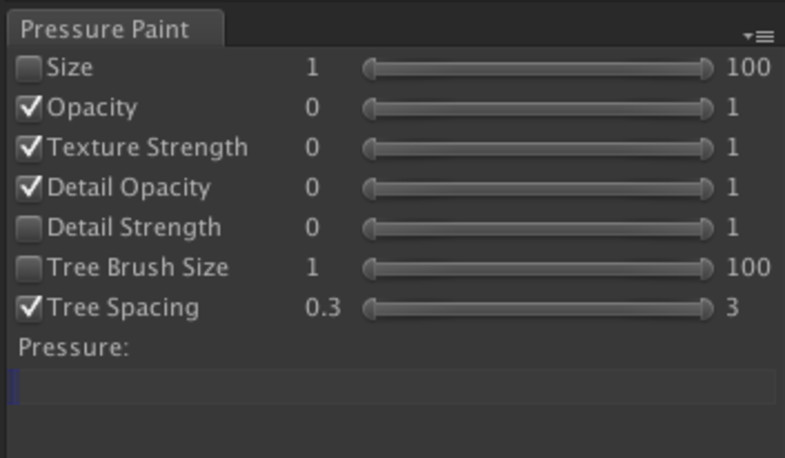Click the Size range slider track
This screenshot has width=785, height=458.
click(538, 69)
